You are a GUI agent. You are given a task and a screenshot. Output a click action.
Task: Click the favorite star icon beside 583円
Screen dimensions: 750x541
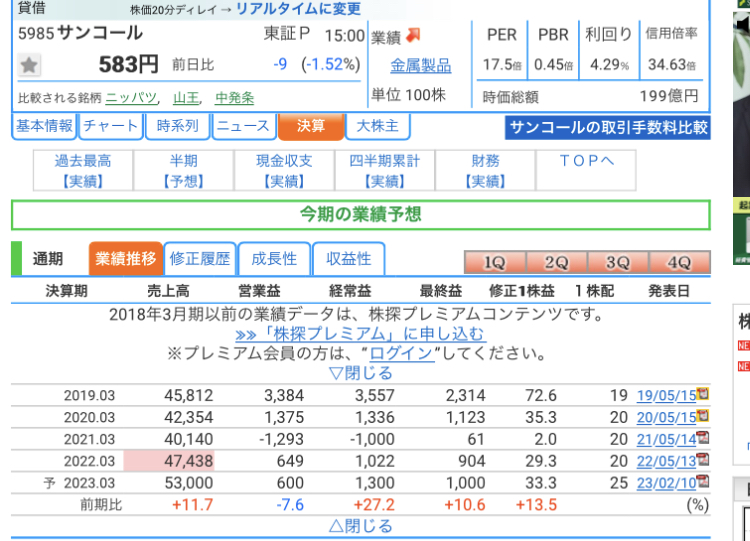click(x=29, y=65)
